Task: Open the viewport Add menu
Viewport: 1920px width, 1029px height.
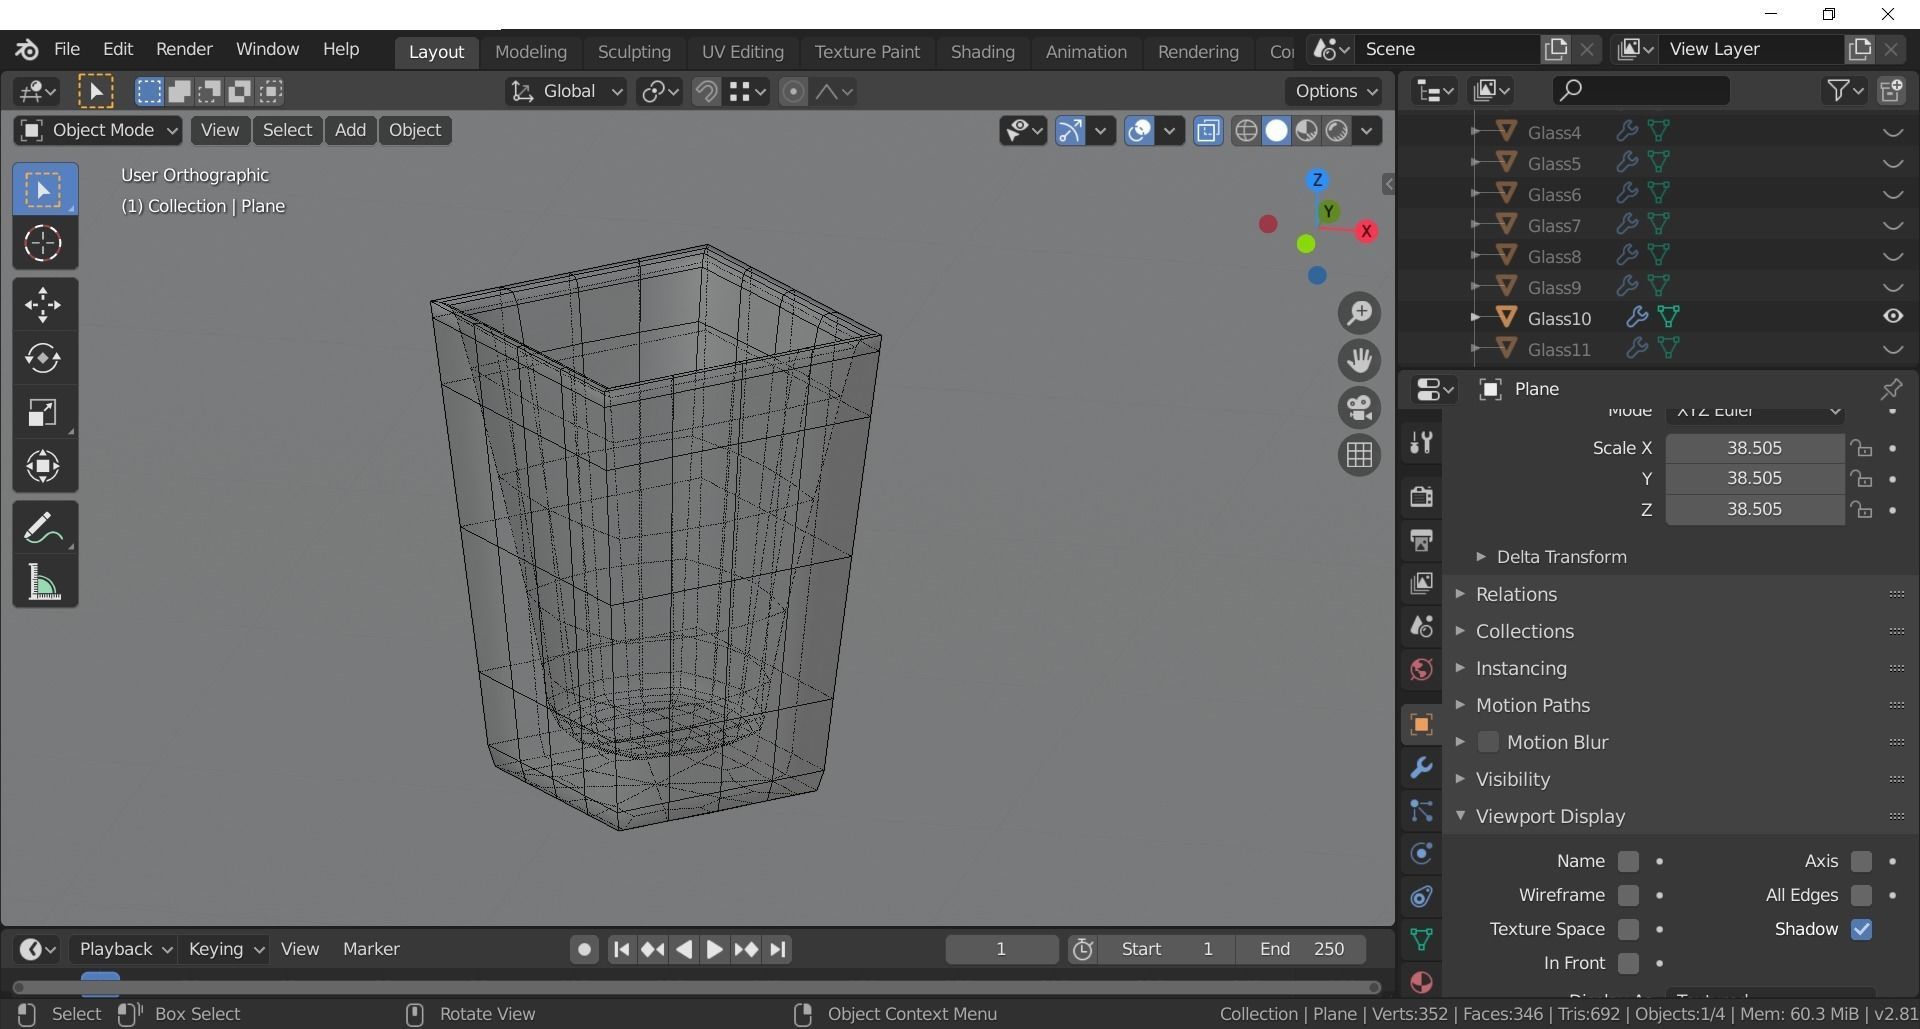Action: 350,130
